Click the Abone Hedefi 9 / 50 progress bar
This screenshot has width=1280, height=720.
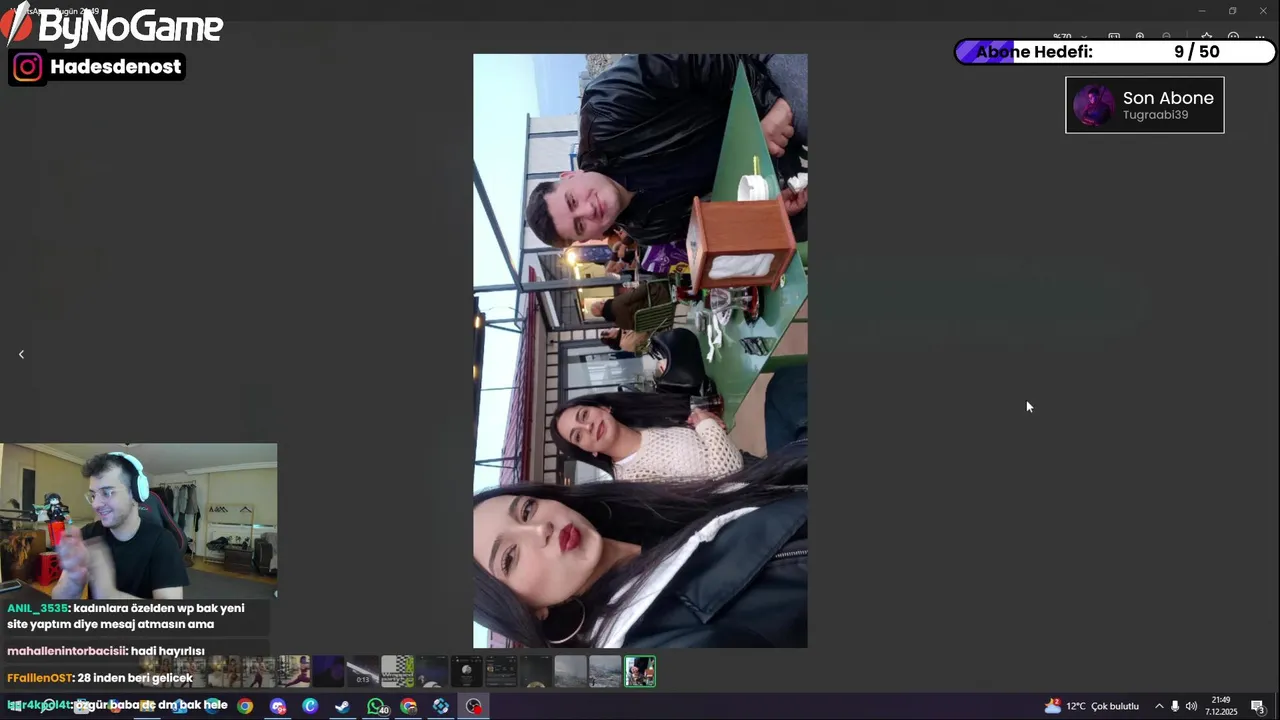(x=1116, y=52)
